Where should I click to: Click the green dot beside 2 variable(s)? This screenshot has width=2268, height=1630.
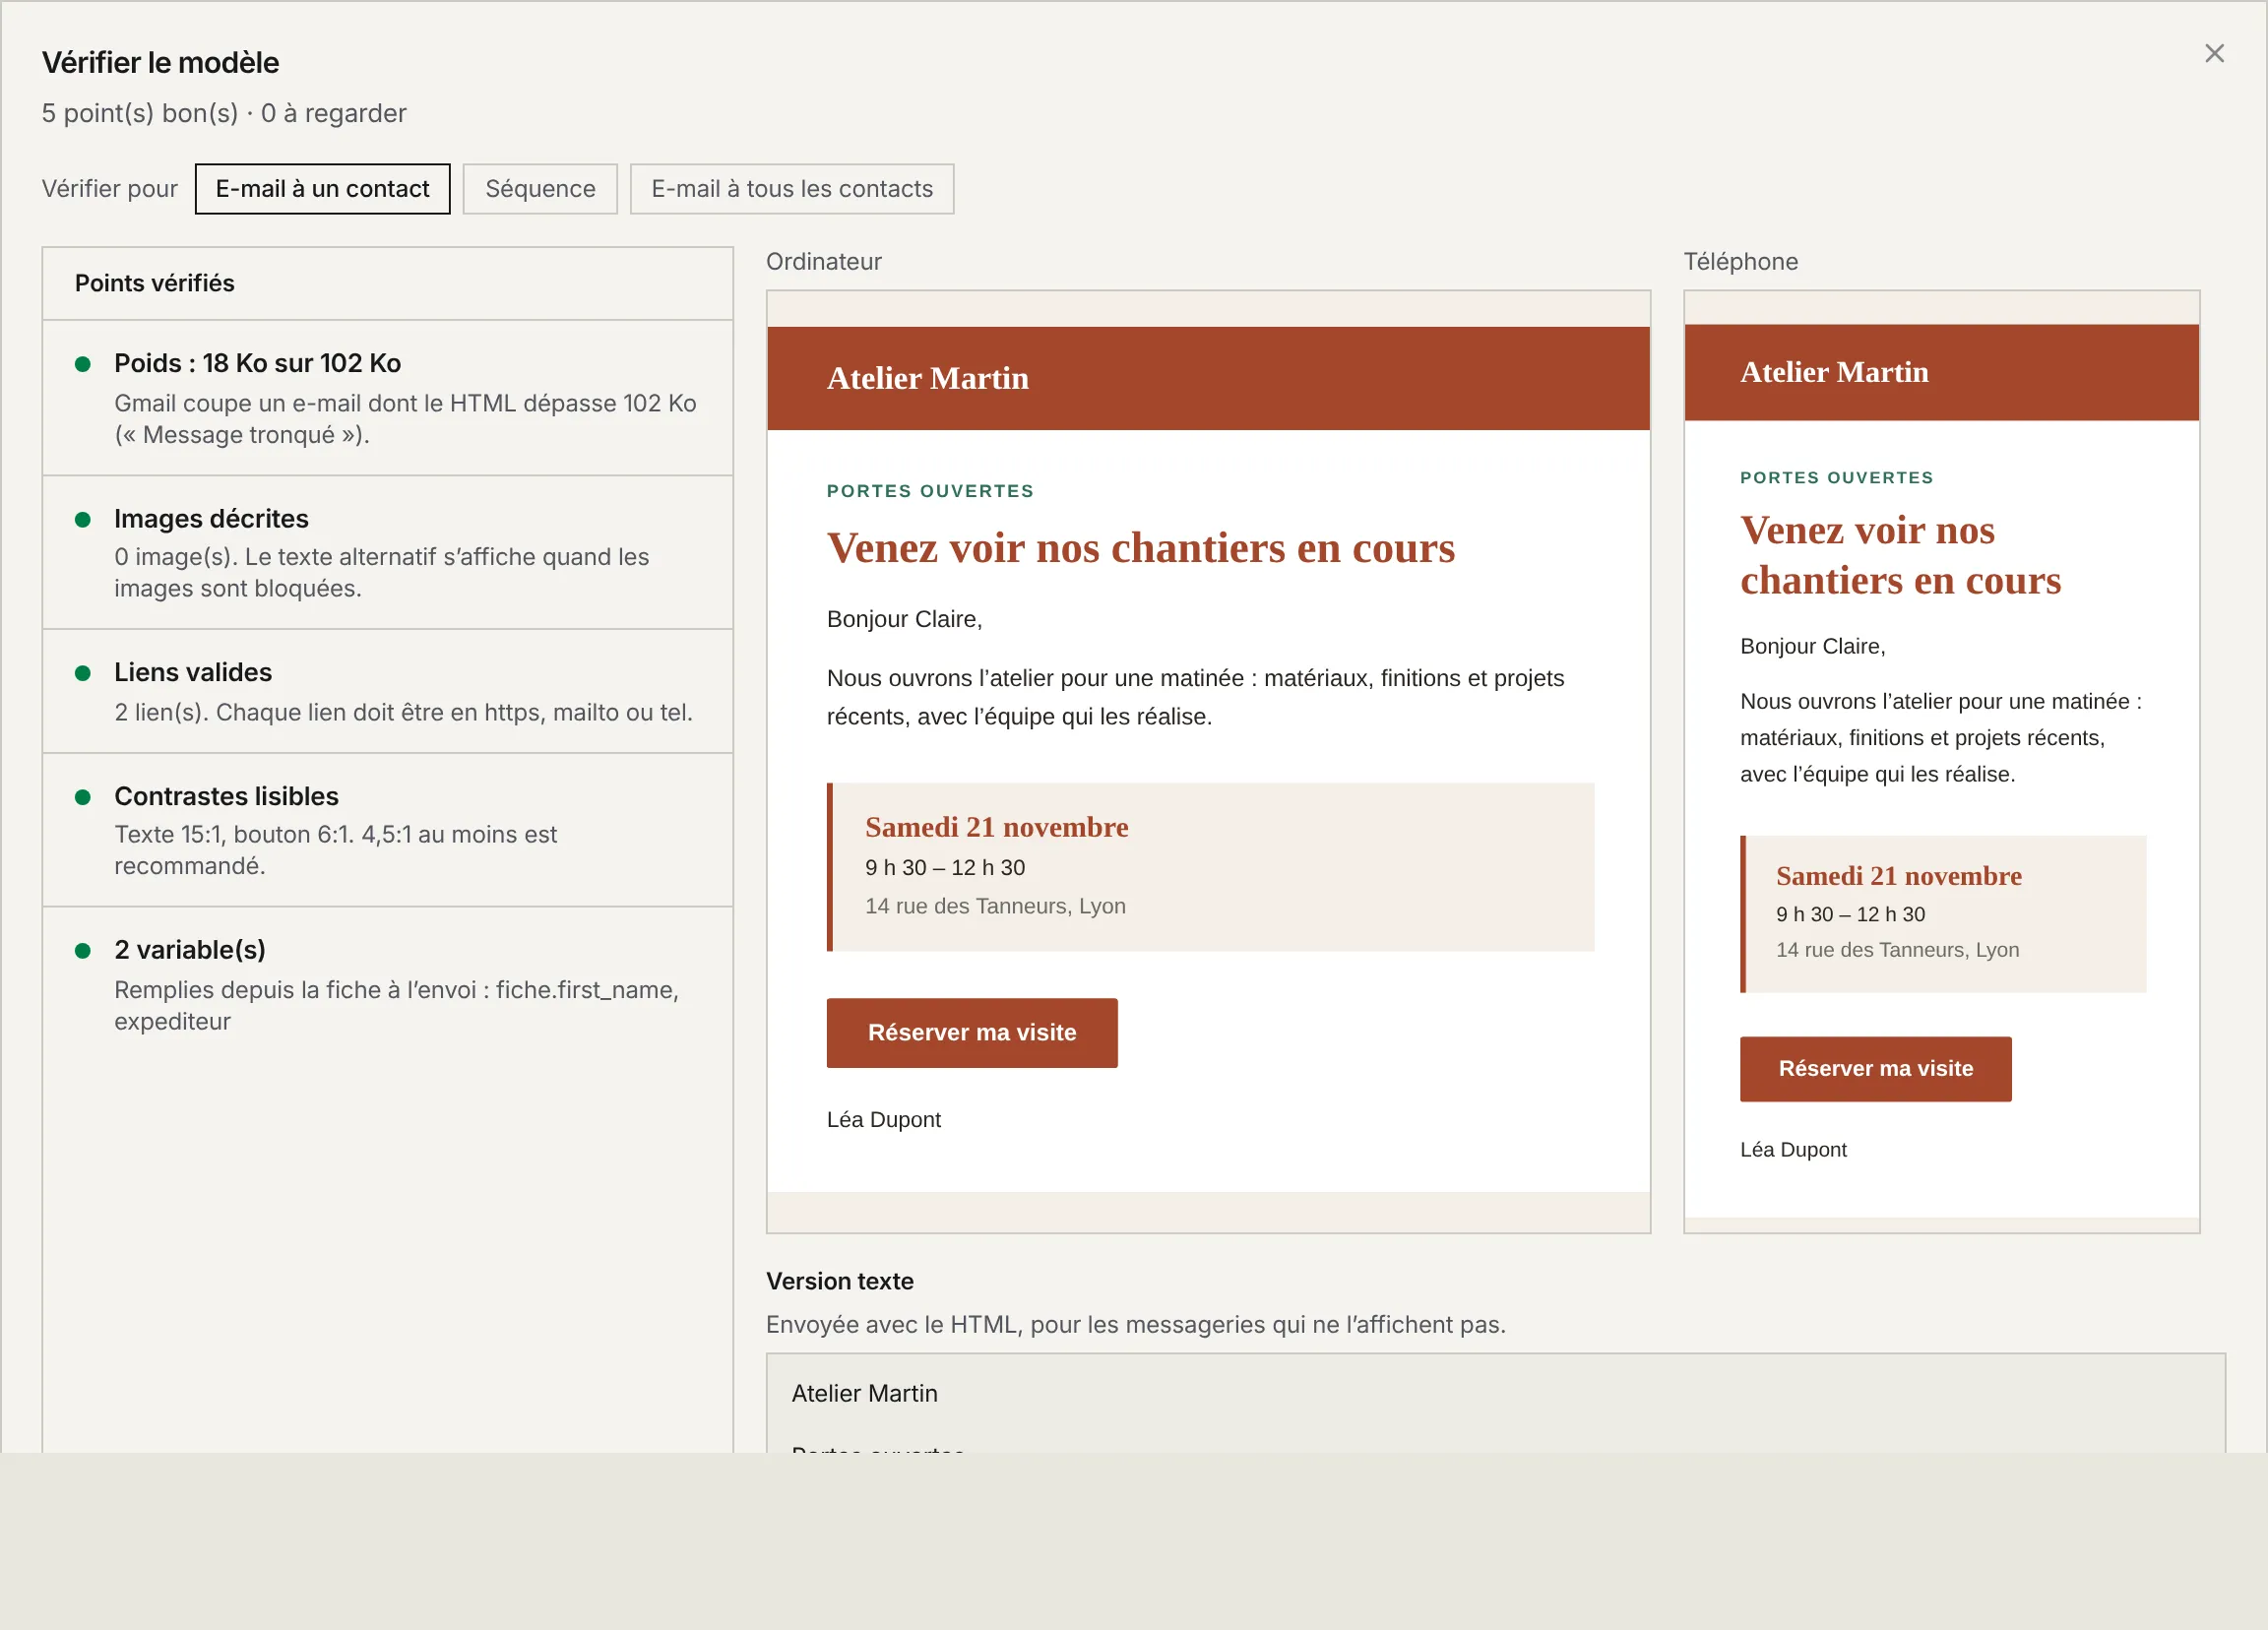[x=83, y=951]
